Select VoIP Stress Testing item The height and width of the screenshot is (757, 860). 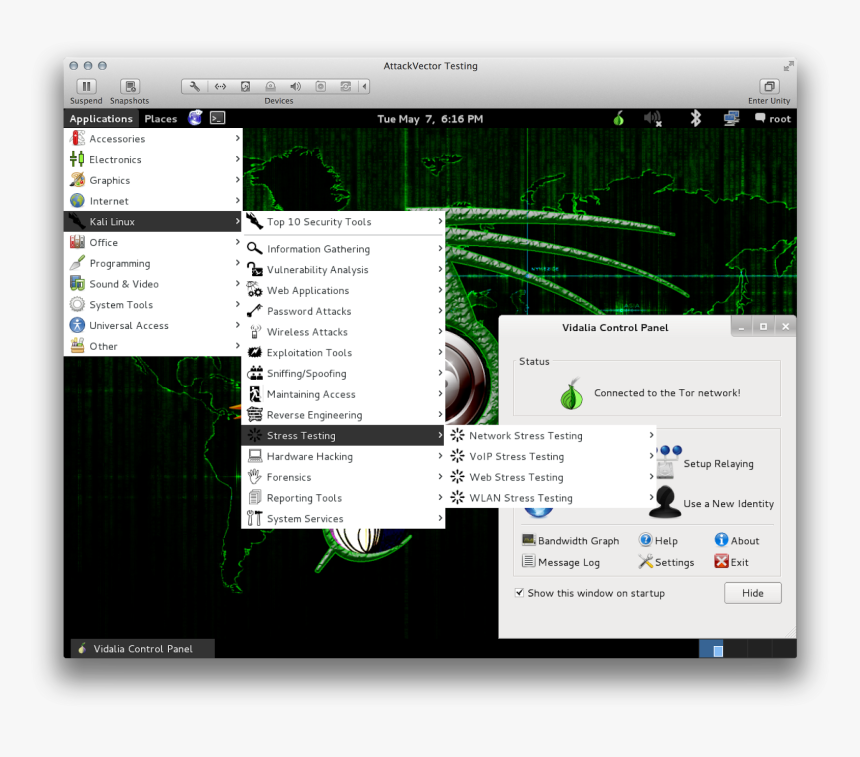551,456
